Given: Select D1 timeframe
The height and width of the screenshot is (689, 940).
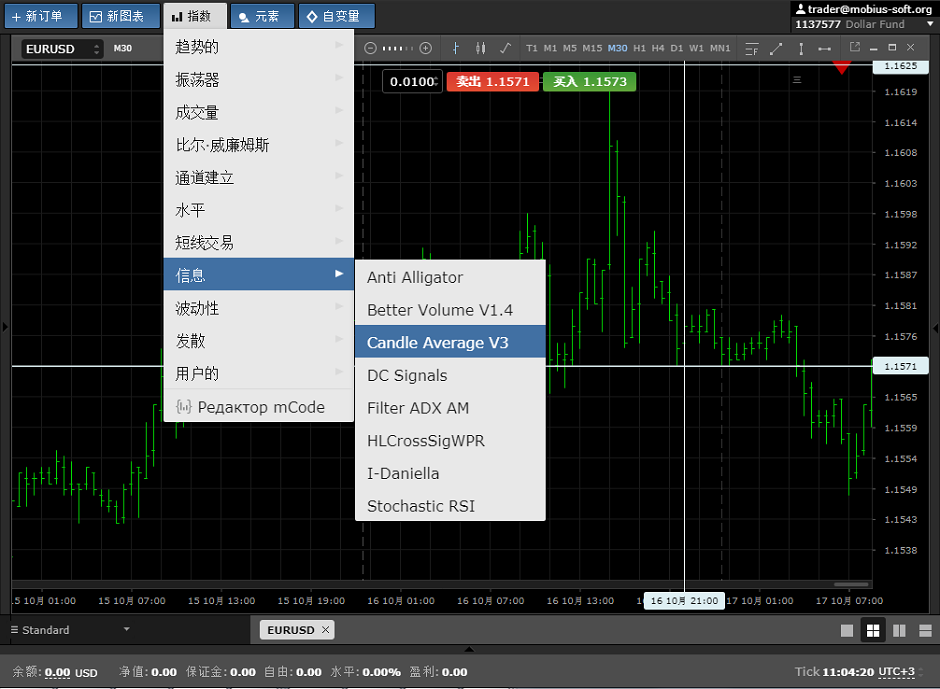Looking at the screenshot, I should click(x=677, y=49).
